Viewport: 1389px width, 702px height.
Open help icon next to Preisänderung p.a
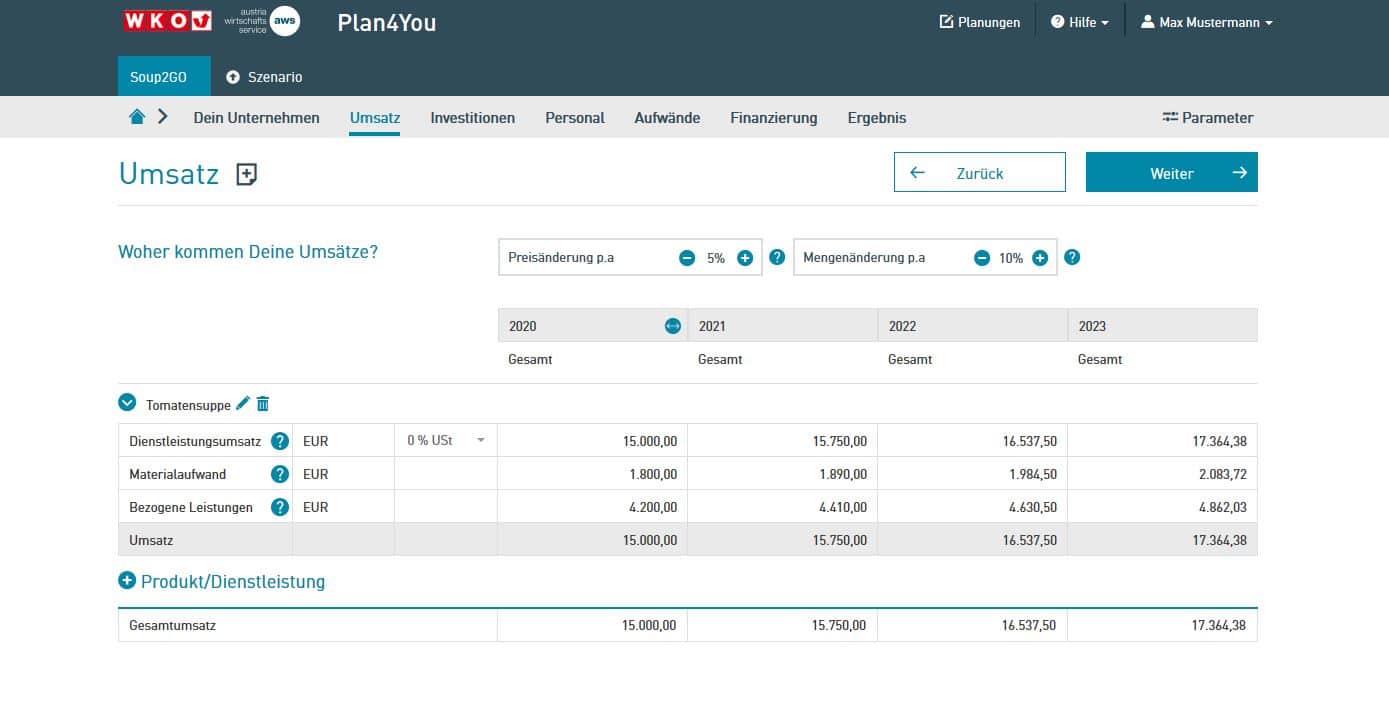(777, 258)
